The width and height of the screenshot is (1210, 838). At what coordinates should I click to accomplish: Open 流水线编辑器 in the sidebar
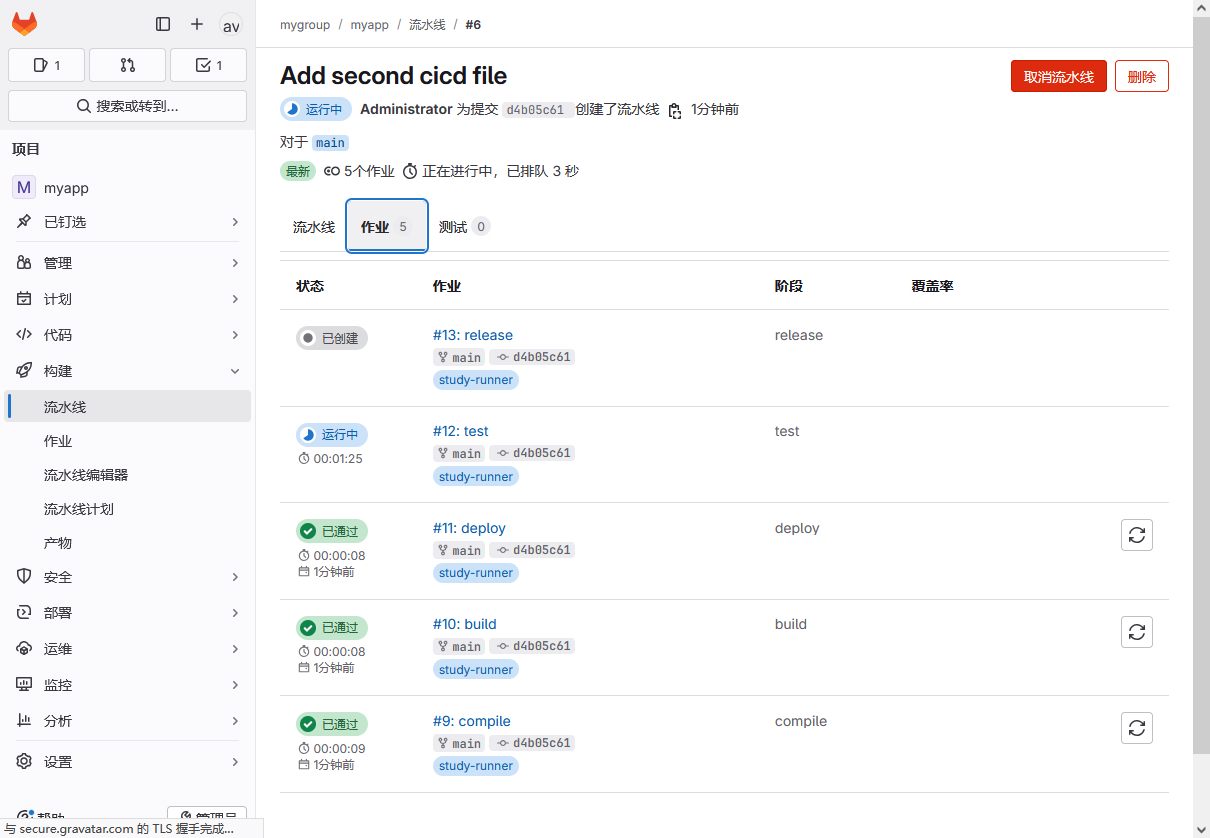click(x=86, y=475)
